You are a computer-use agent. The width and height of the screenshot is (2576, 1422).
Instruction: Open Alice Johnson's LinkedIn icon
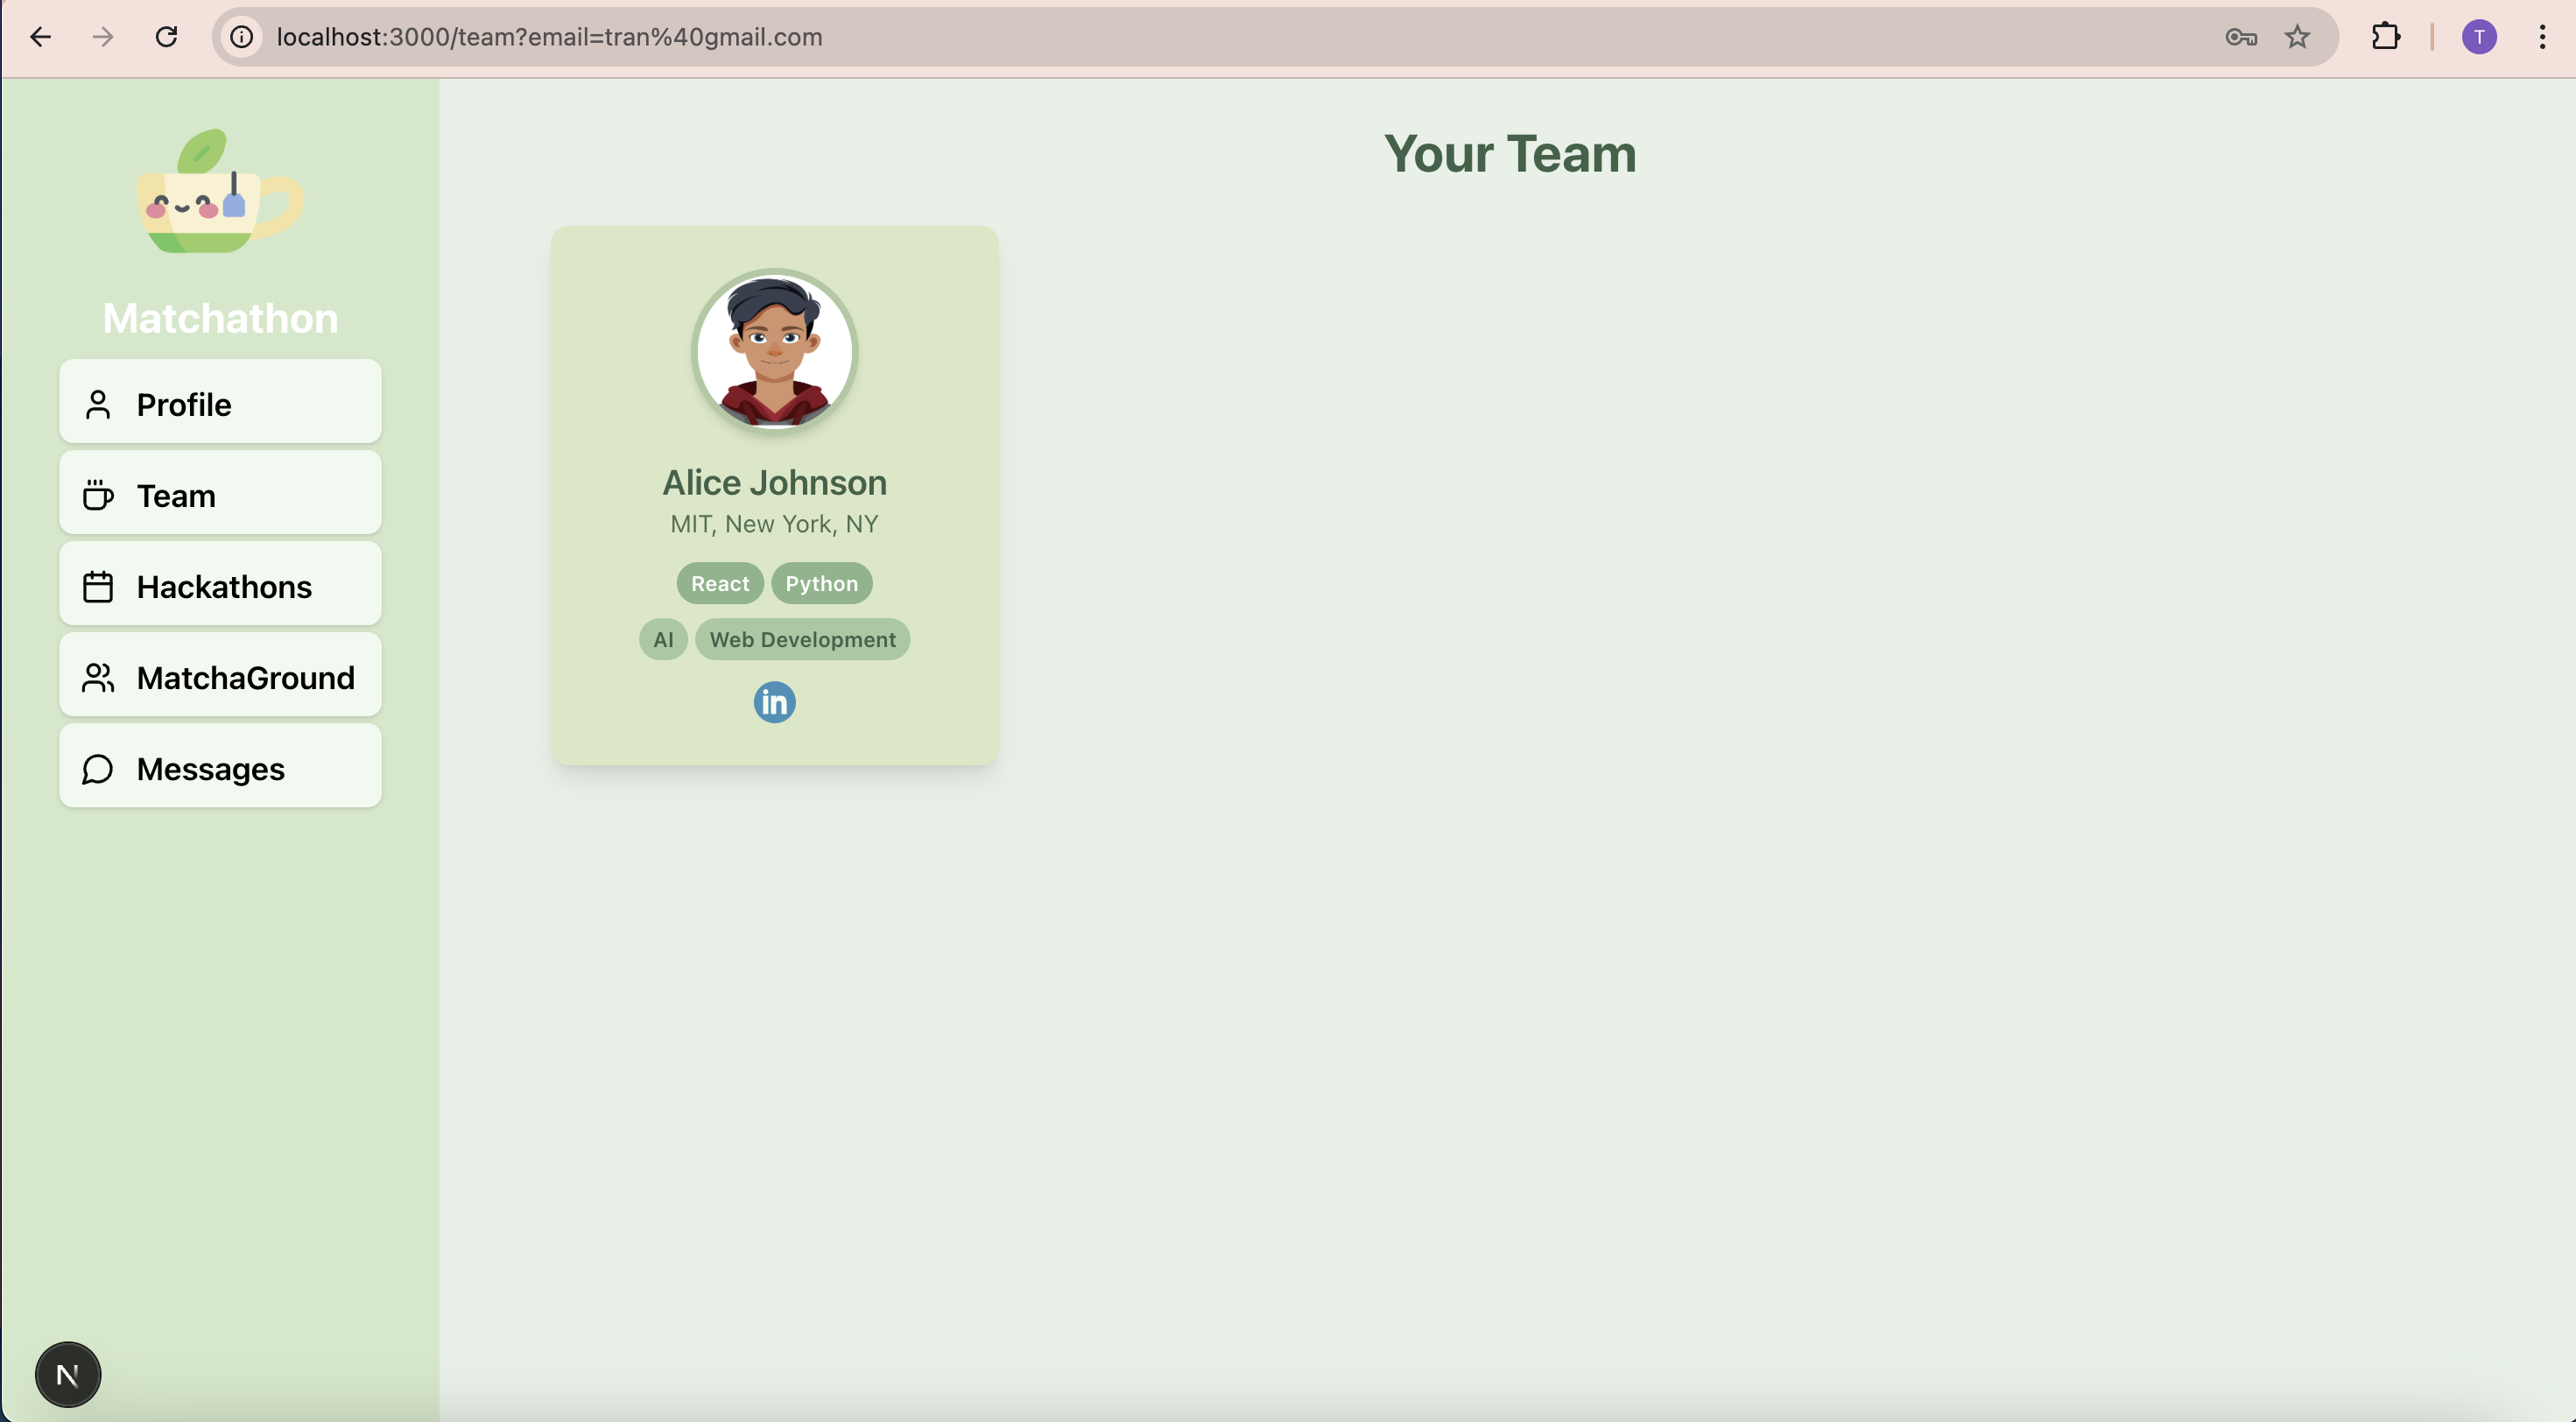(x=774, y=702)
